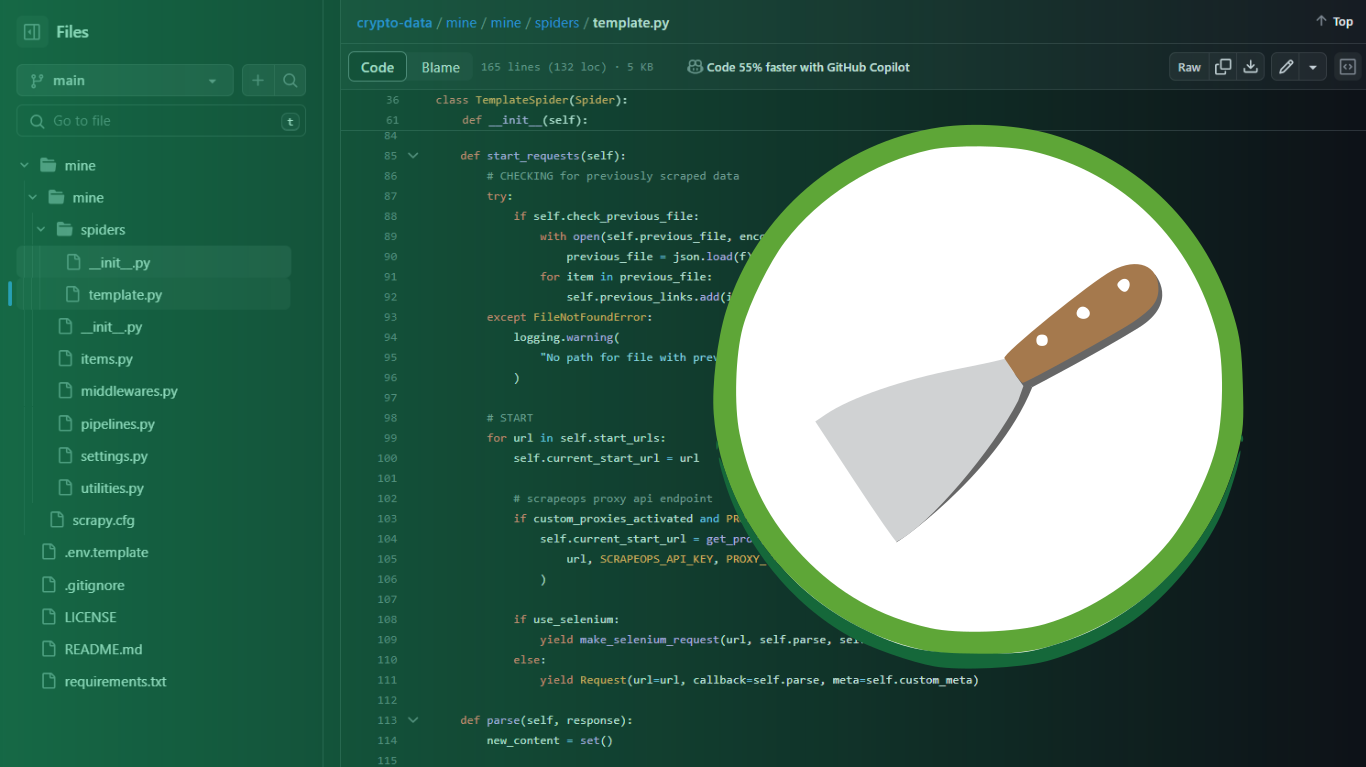The width and height of the screenshot is (1366, 767).
Task: Collapse the nested mine folder chevron
Action: click(x=33, y=197)
